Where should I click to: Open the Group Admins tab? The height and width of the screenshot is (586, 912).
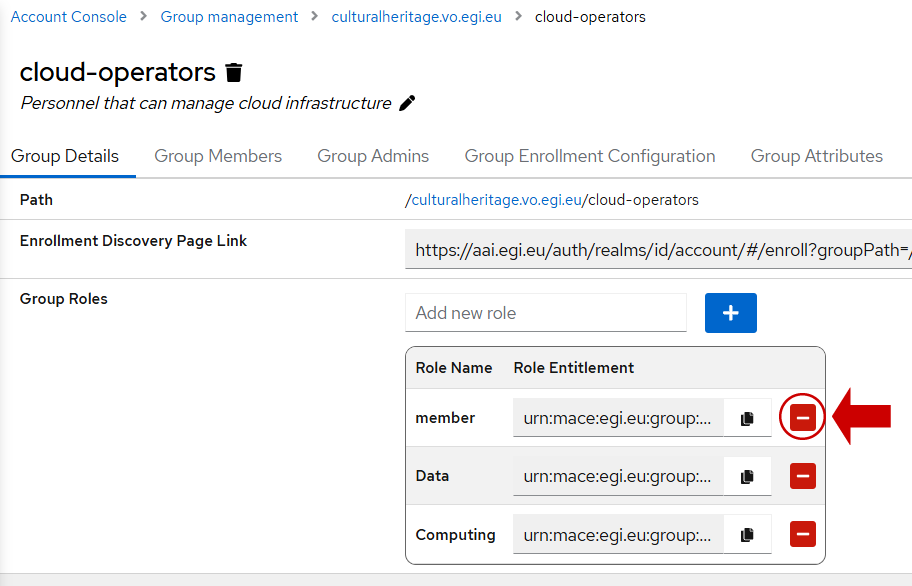coord(373,156)
